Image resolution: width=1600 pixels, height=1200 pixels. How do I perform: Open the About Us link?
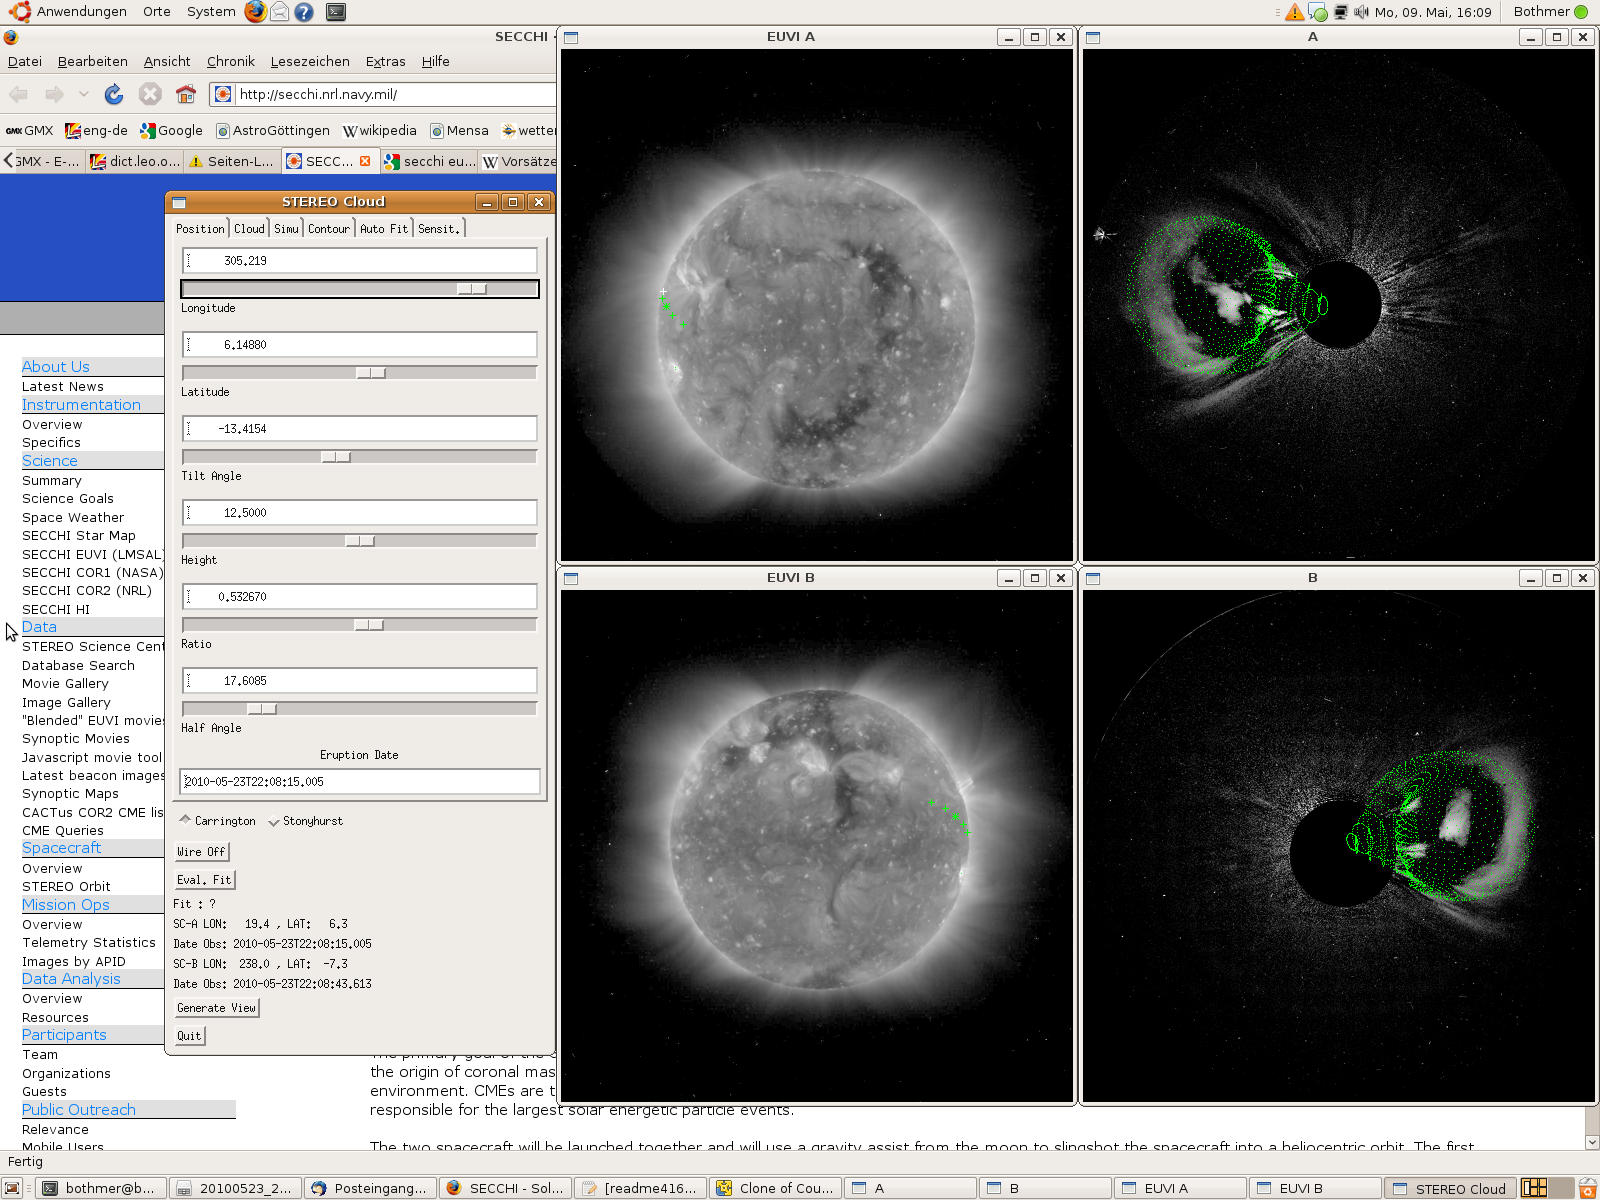[56, 367]
